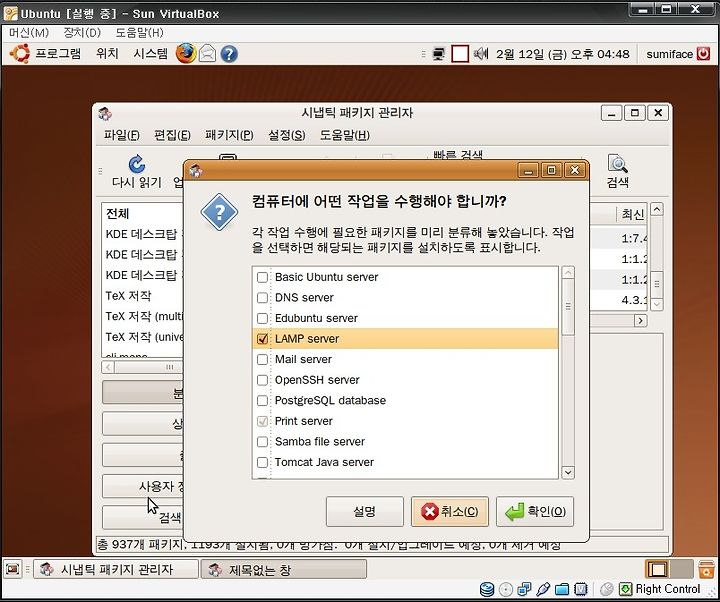The image size is (720, 602).
Task: Open the 설정(S) menu in Synaptic
Action: click(x=287, y=135)
